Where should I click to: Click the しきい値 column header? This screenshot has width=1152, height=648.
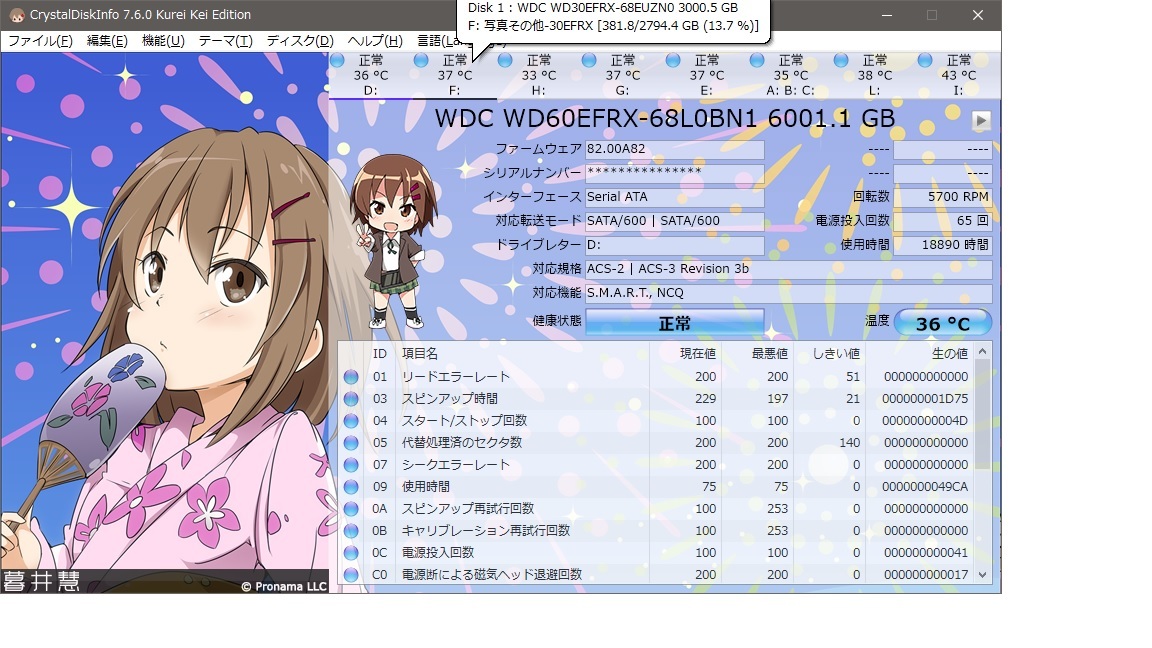coord(829,353)
